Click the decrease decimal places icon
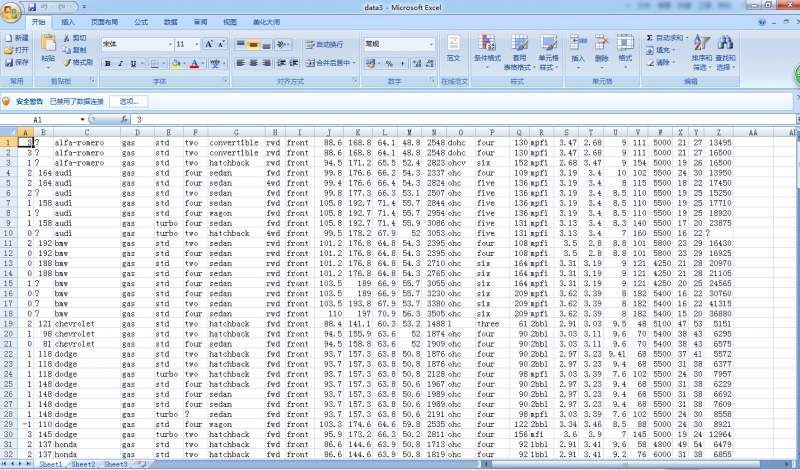 tap(430, 63)
